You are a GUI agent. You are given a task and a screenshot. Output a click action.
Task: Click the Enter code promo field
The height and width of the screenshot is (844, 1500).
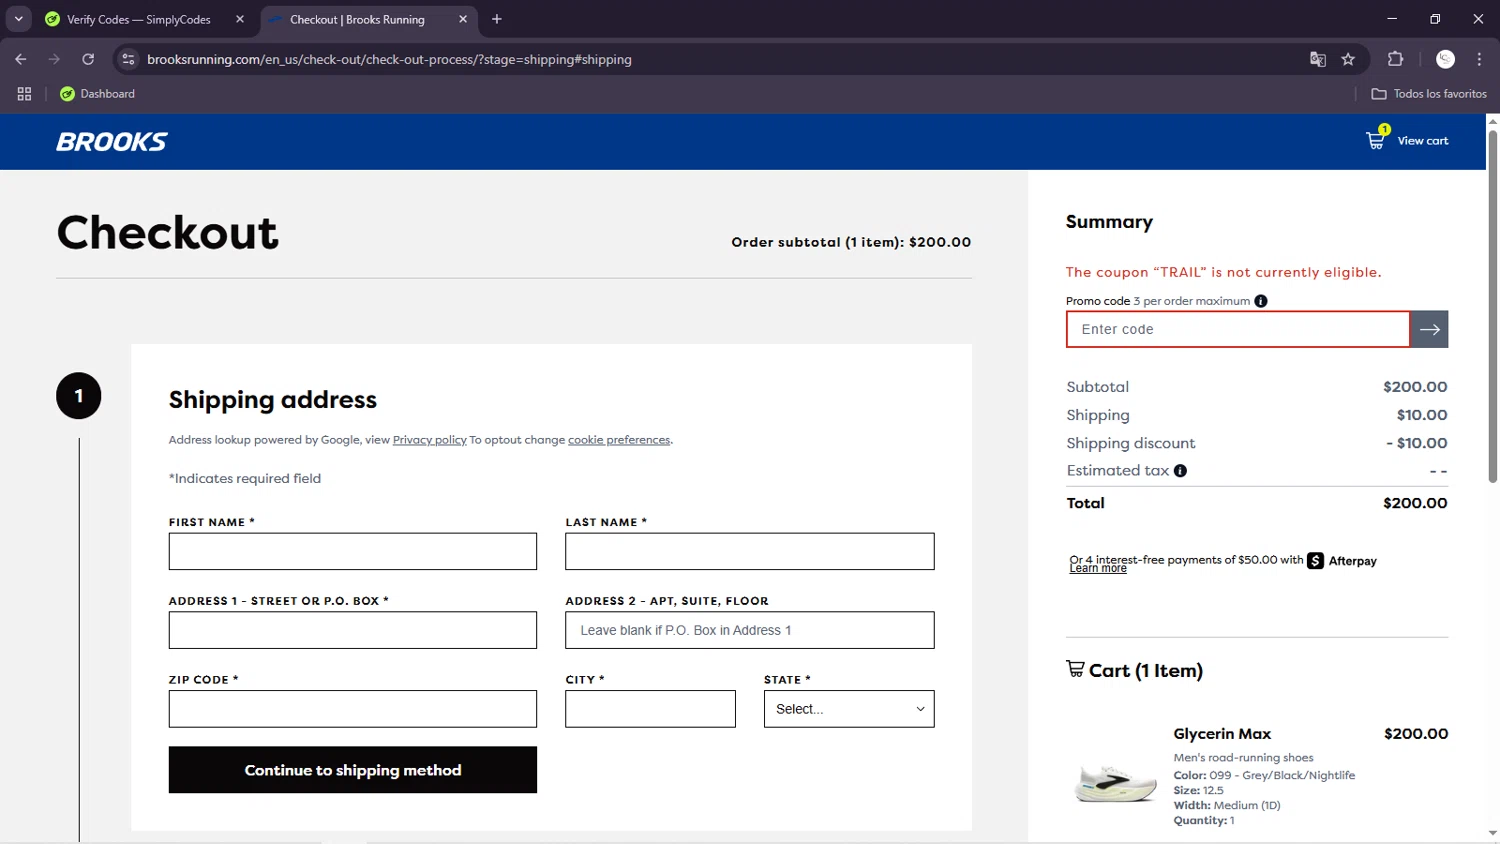1238,329
